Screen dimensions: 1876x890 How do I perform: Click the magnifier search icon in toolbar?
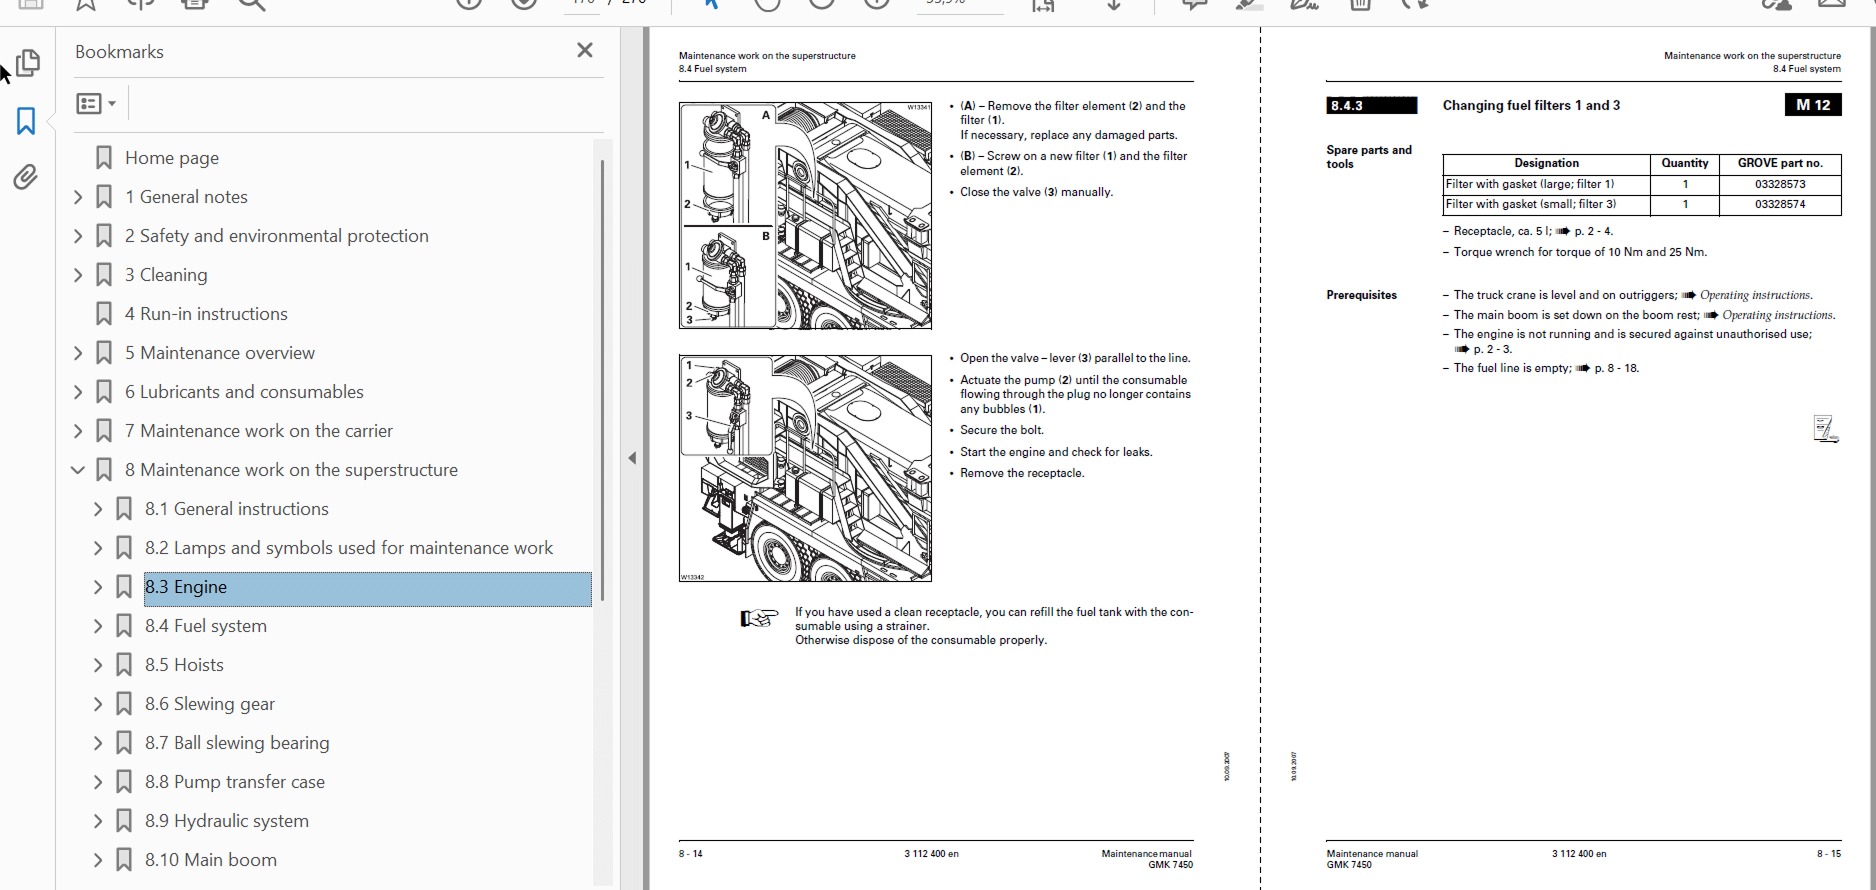point(252,4)
